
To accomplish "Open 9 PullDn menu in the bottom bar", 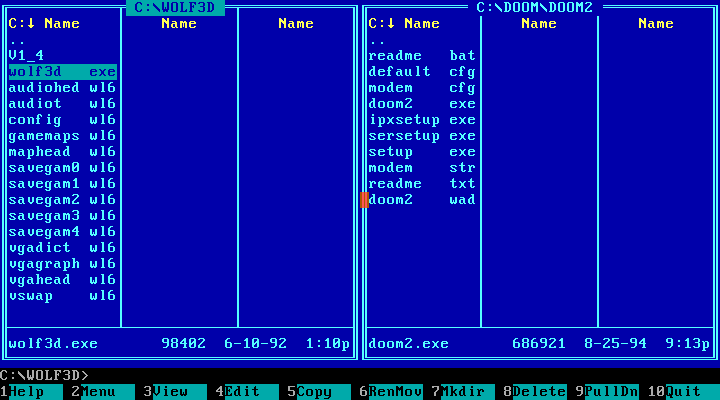I will 607,392.
